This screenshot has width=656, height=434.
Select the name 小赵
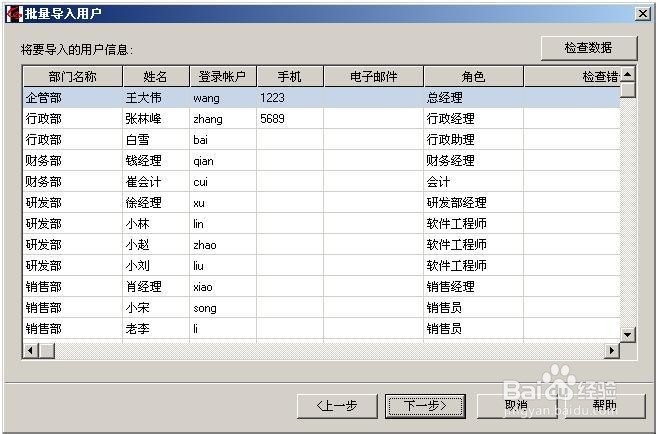tap(137, 244)
